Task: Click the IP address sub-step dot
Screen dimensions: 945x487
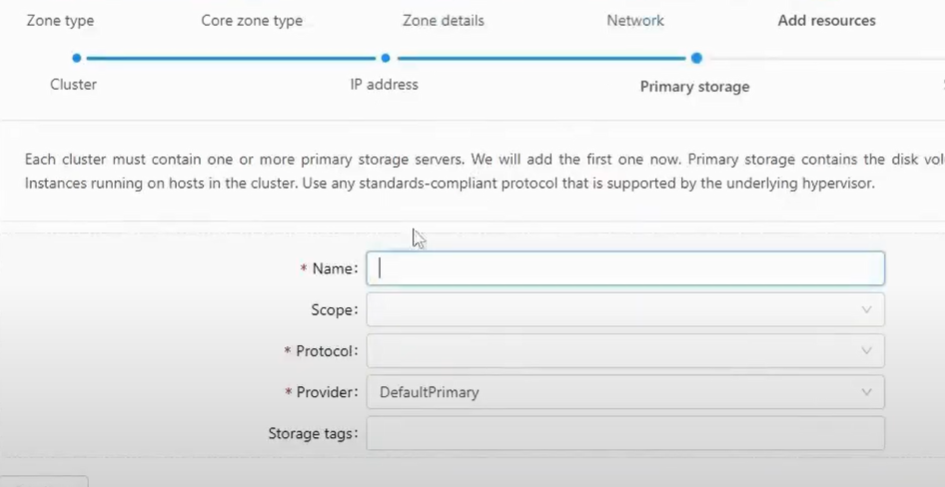Action: (x=386, y=58)
